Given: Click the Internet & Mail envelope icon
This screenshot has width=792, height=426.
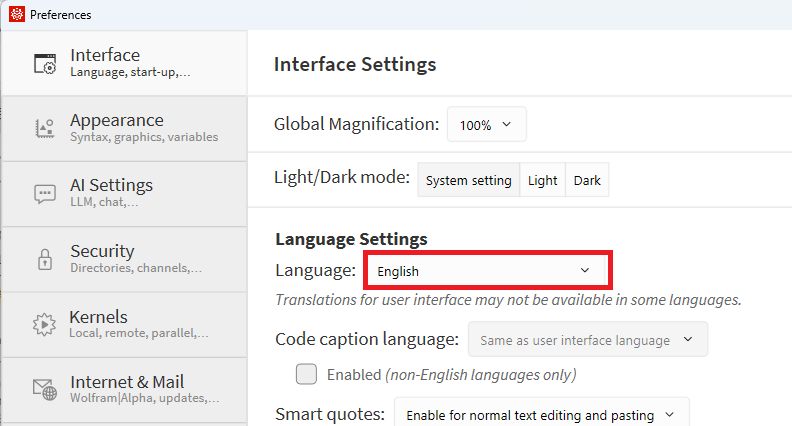Looking at the screenshot, I should [45, 390].
